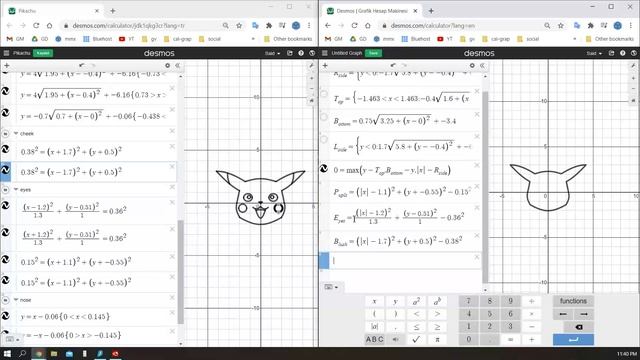The width and height of the screenshot is (640, 360).
Task: Open the Windows Start menu
Action: click(x=7, y=353)
